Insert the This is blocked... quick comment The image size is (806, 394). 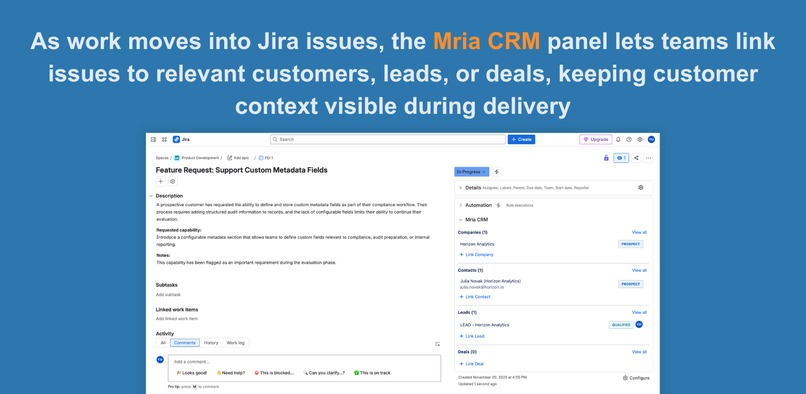tap(274, 373)
